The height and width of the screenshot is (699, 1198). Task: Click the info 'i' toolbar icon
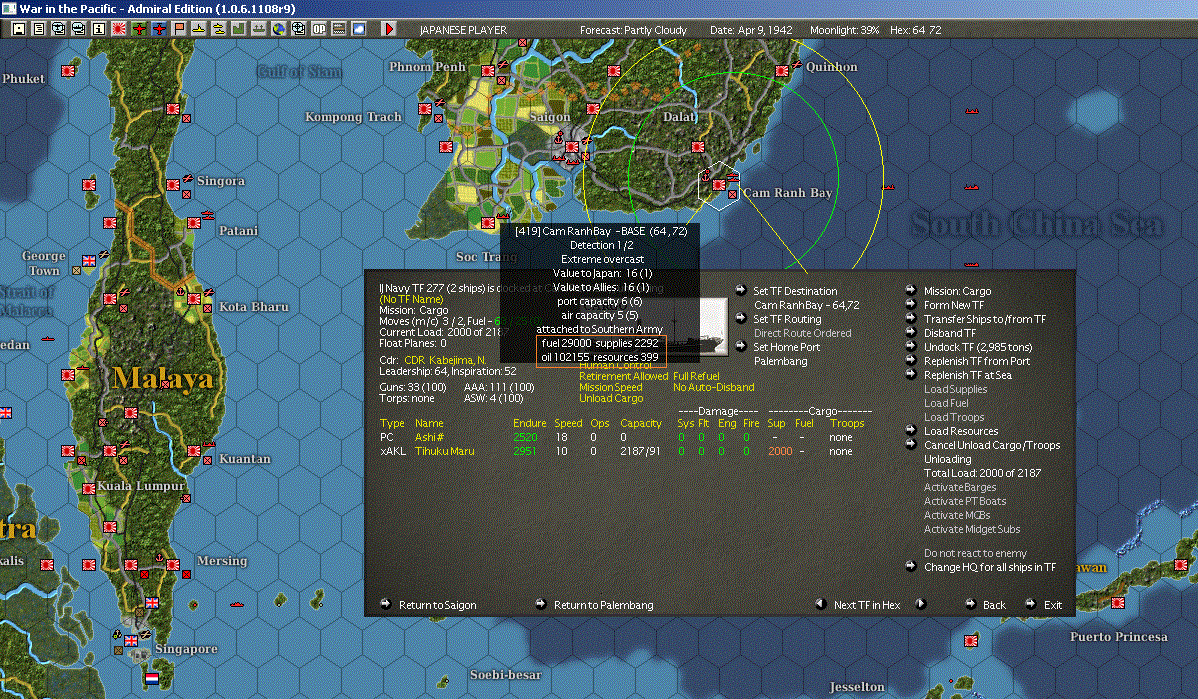(x=99, y=29)
